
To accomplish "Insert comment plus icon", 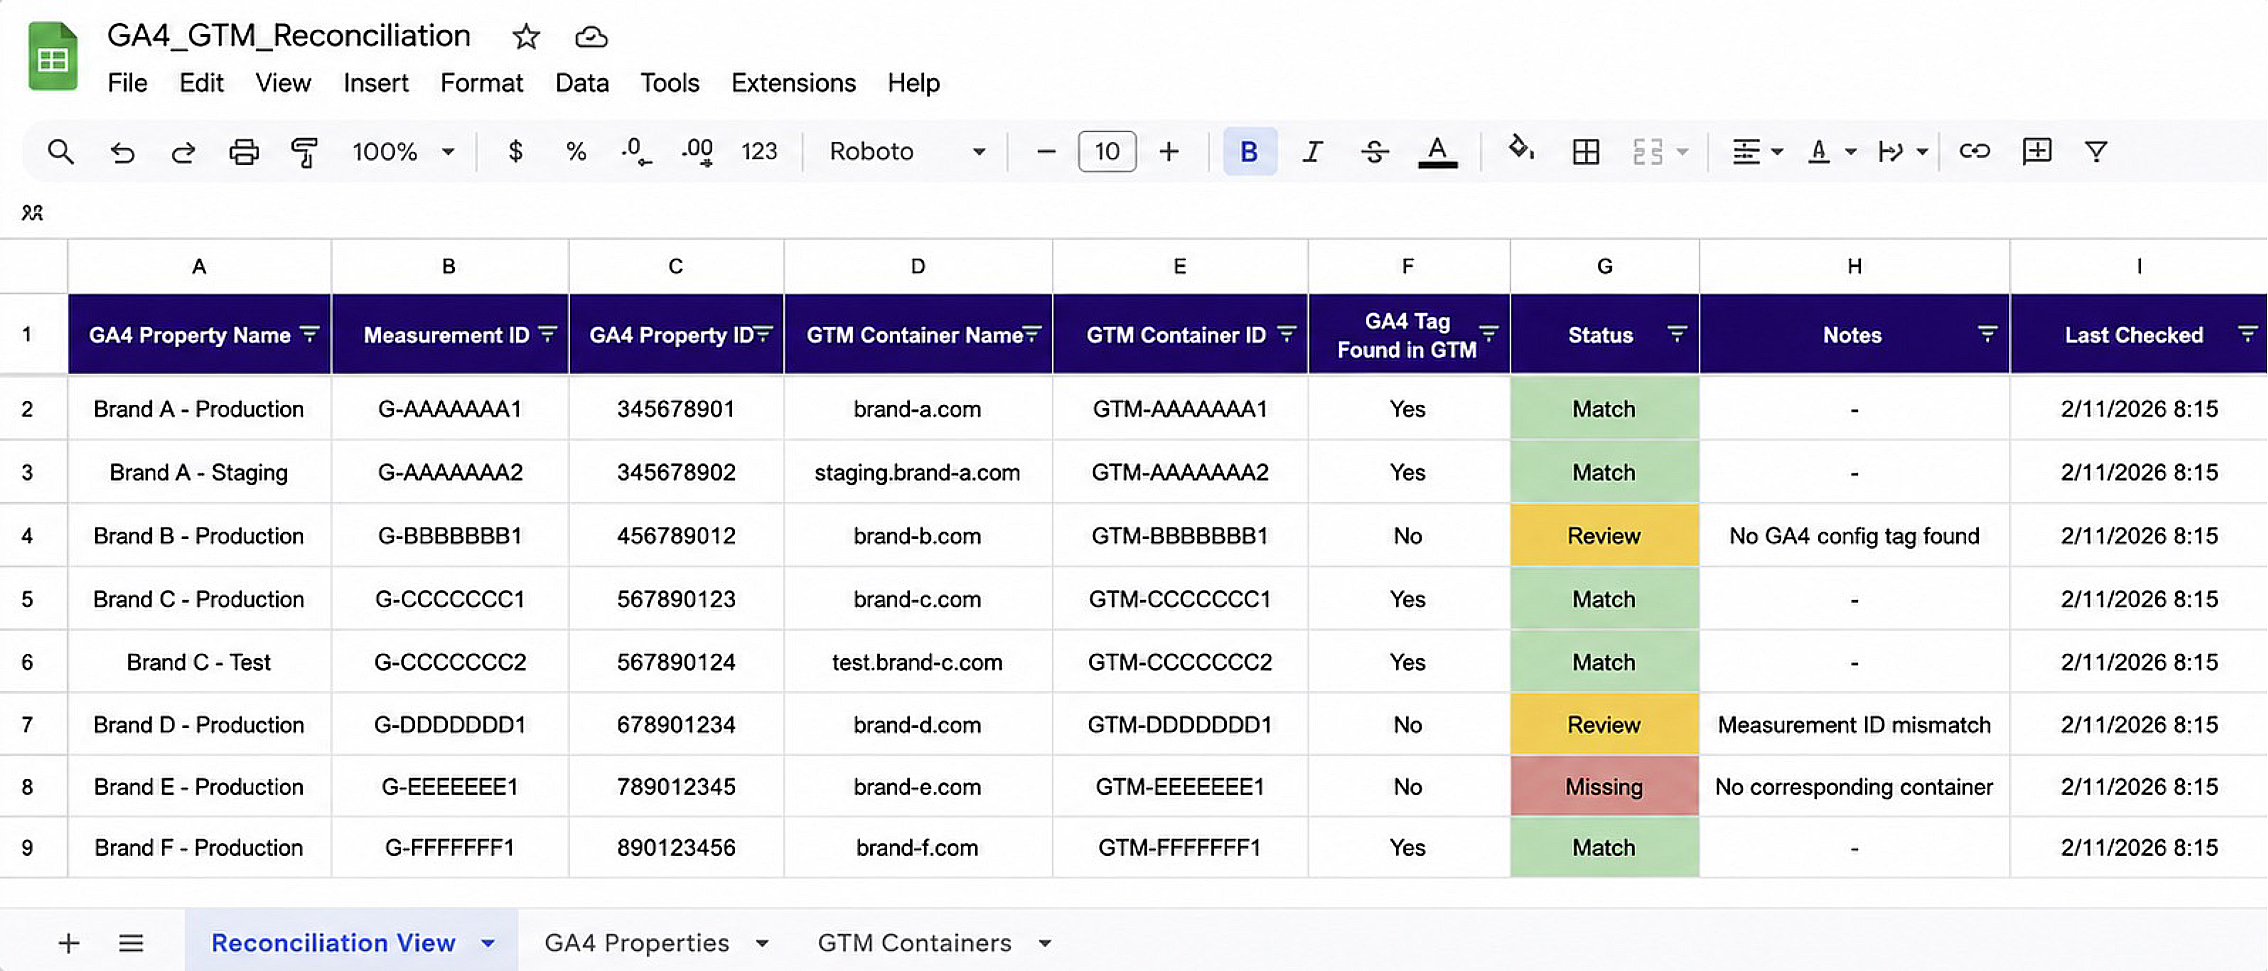I will 2036,151.
